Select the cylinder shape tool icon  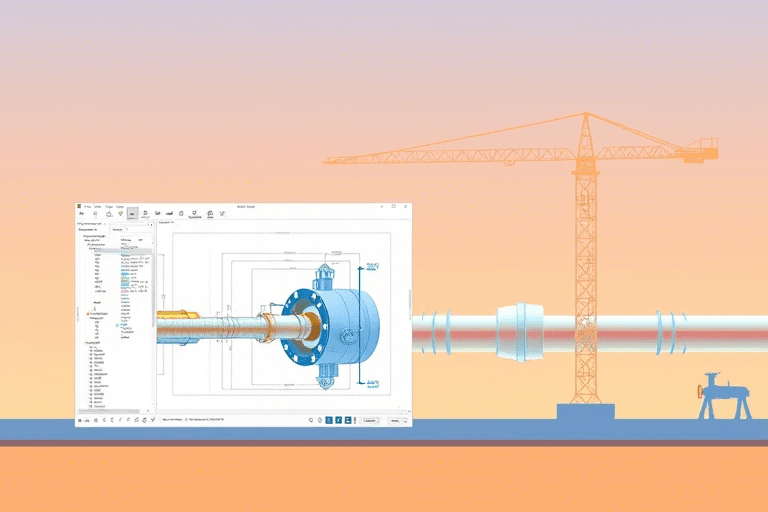[x=181, y=213]
